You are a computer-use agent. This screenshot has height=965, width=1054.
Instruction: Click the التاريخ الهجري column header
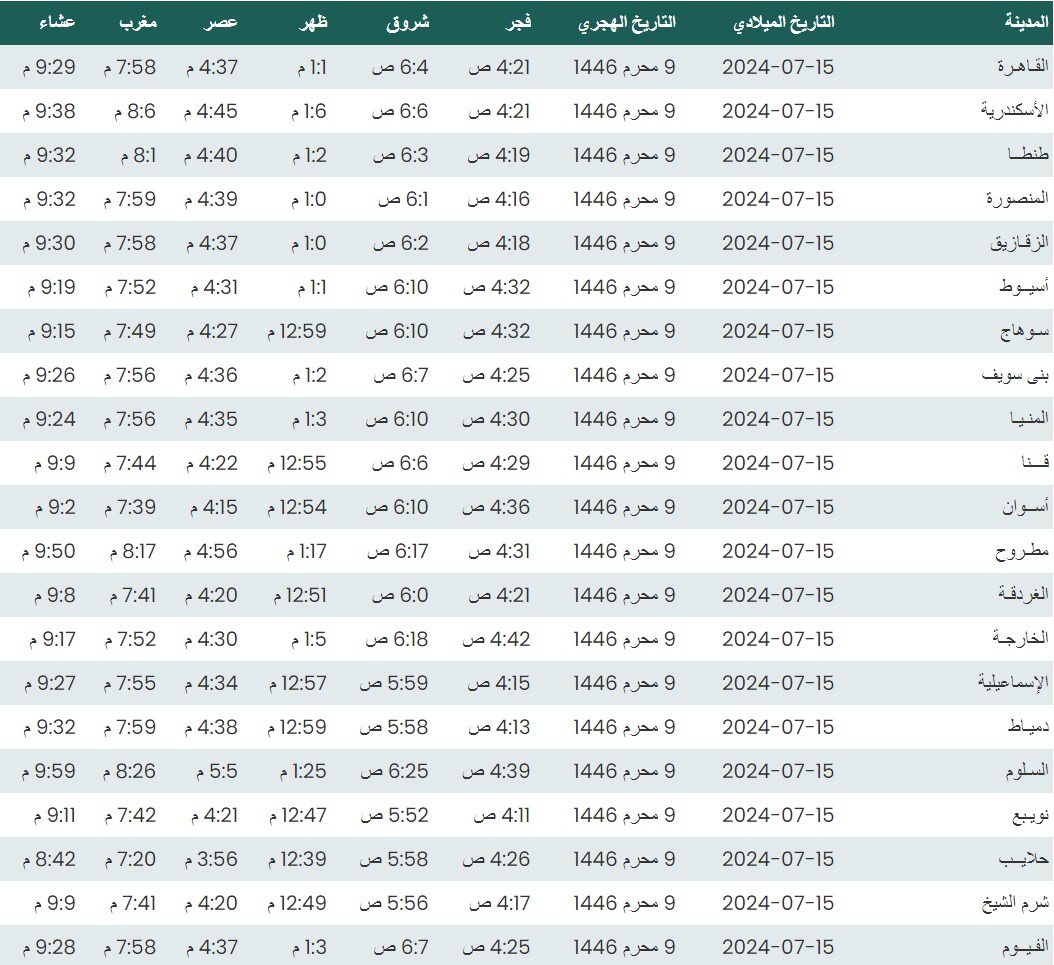[x=626, y=22]
